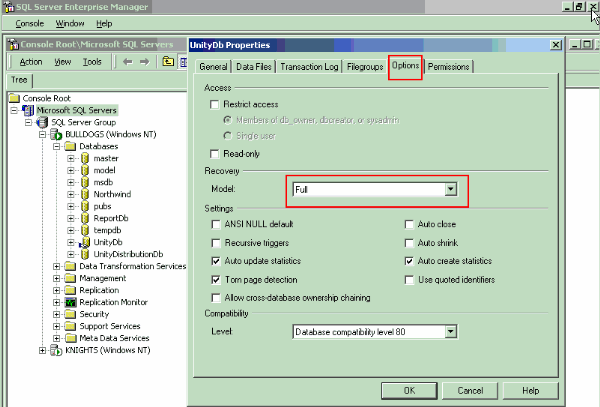600x407 pixels.
Task: Switch to the Transaction Log tab
Action: point(309,67)
